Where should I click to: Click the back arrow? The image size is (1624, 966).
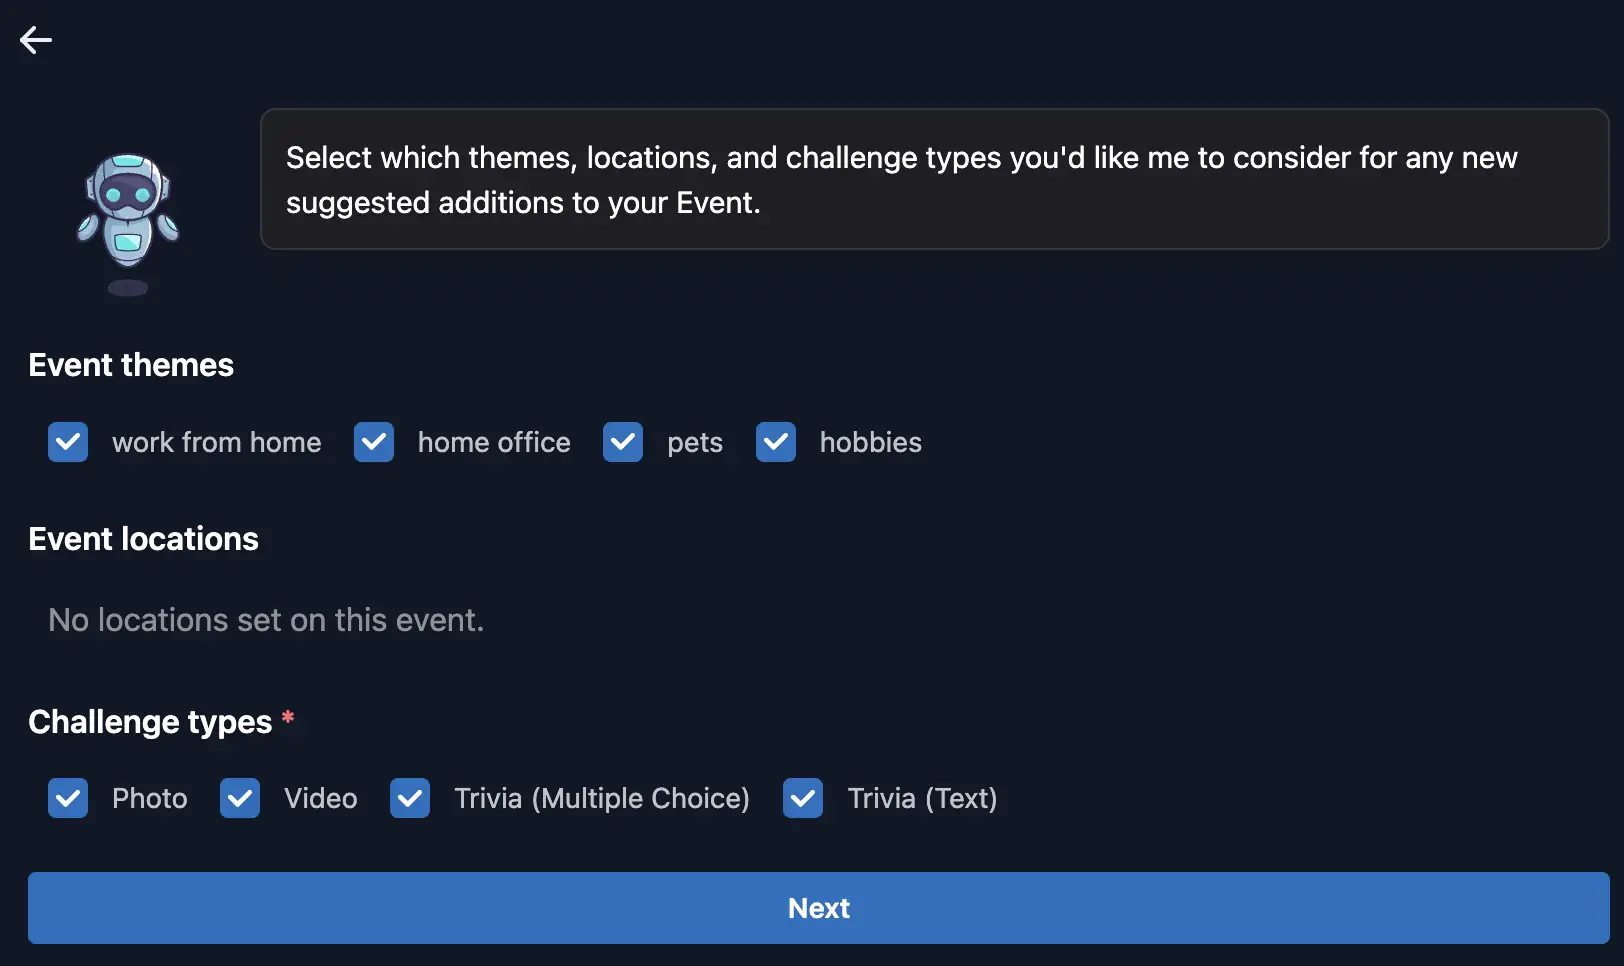(36, 40)
